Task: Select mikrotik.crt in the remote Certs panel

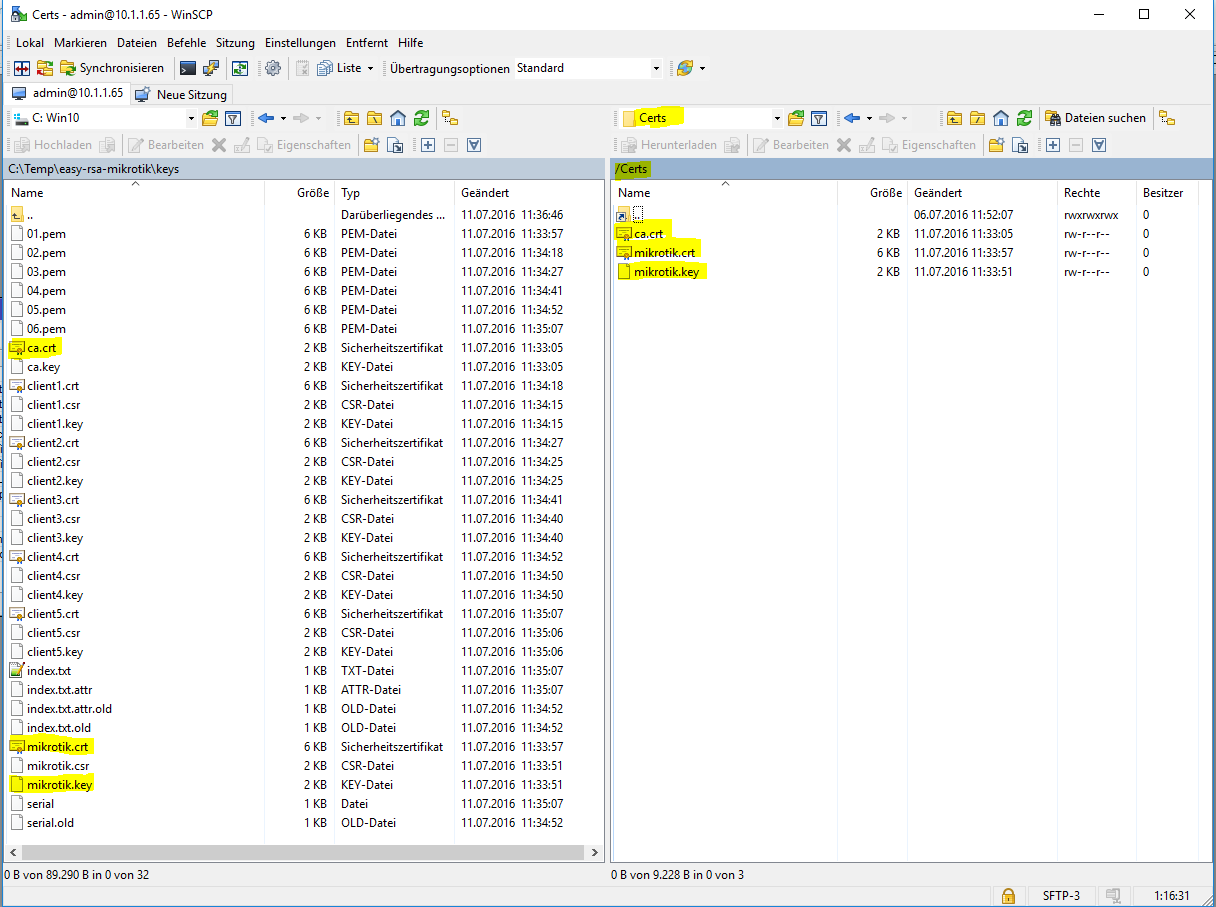Action: [664, 253]
